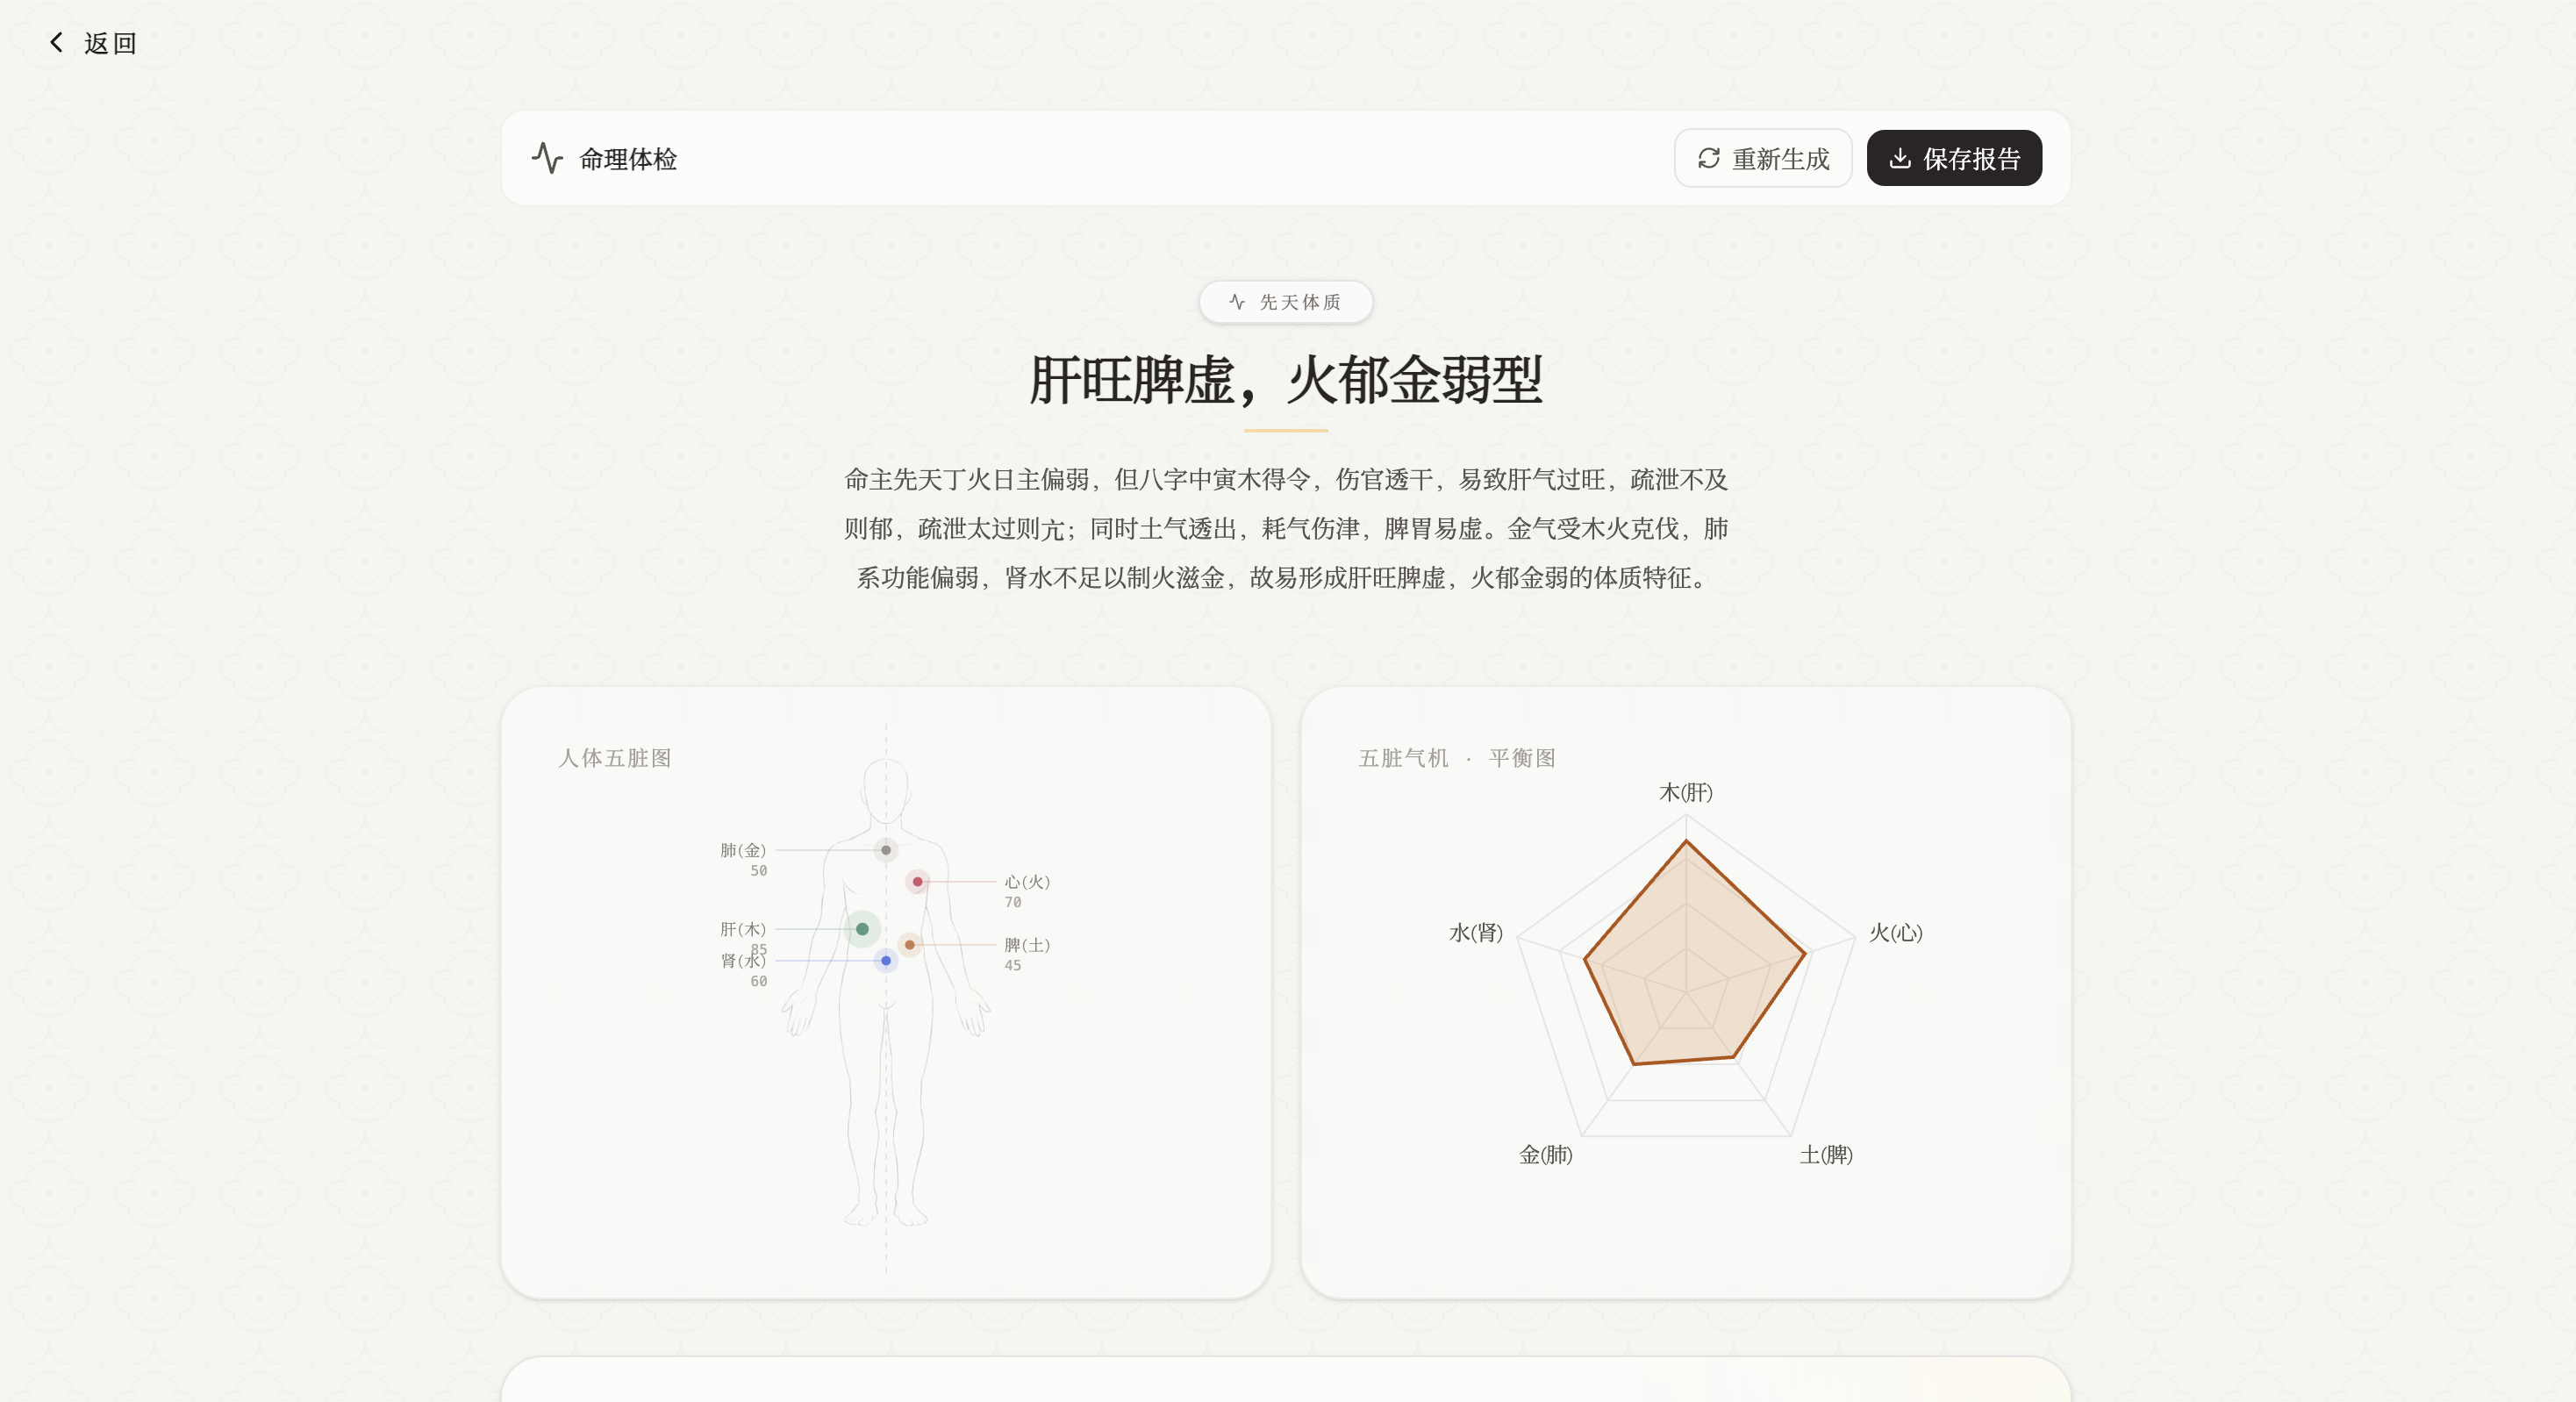Click the back arrow icon
The image size is (2576, 1402).
57,42
